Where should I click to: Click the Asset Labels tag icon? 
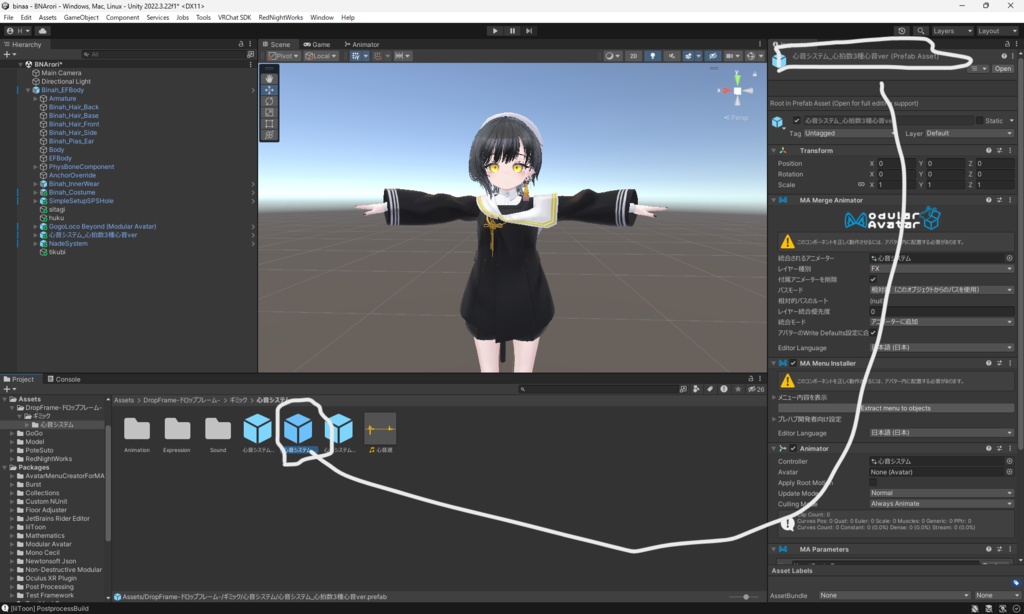point(1016,582)
